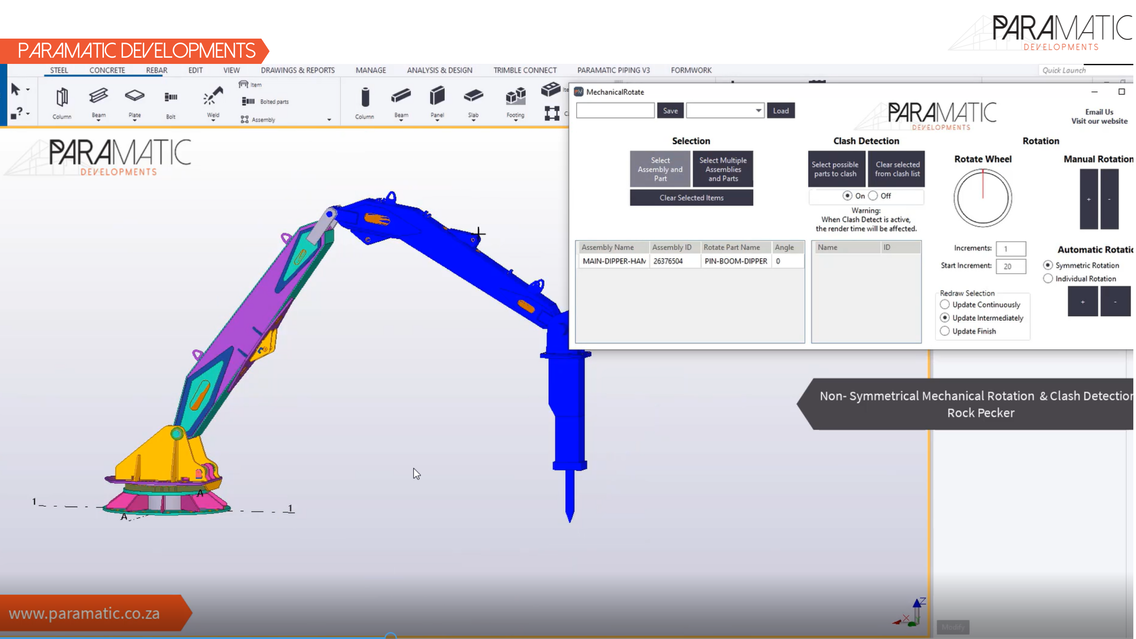This screenshot has width=1136, height=639.
Task: Click the XYZ axis indicator in viewport
Action: 910,612
